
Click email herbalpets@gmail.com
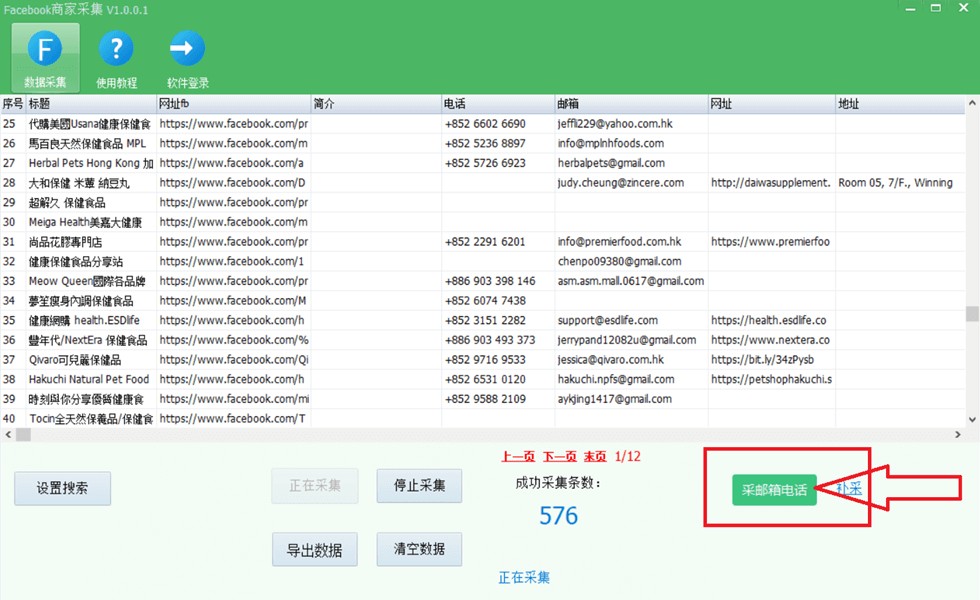(611, 163)
